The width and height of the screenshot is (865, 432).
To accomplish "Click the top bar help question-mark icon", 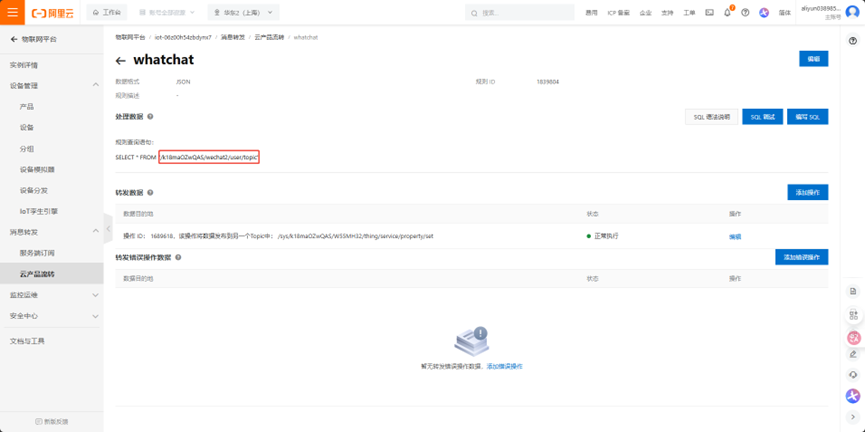I will click(745, 13).
